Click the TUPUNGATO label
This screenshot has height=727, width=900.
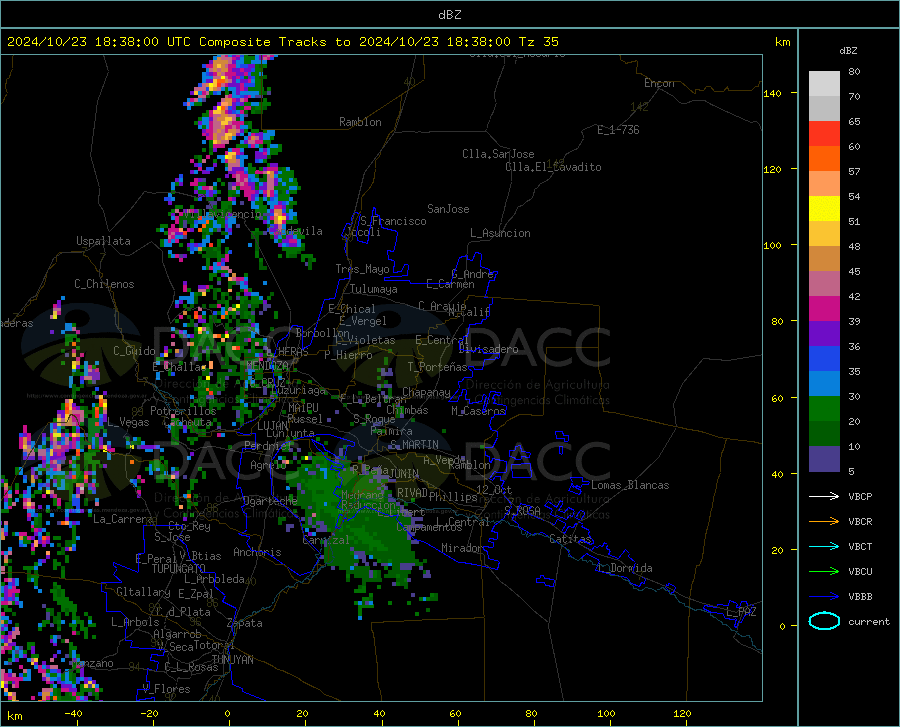(x=179, y=569)
